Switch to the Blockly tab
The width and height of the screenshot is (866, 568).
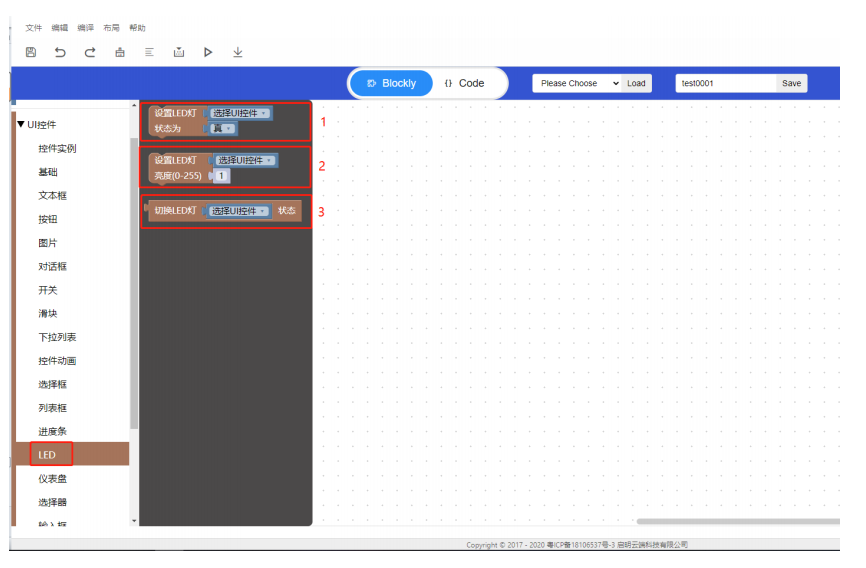point(392,83)
